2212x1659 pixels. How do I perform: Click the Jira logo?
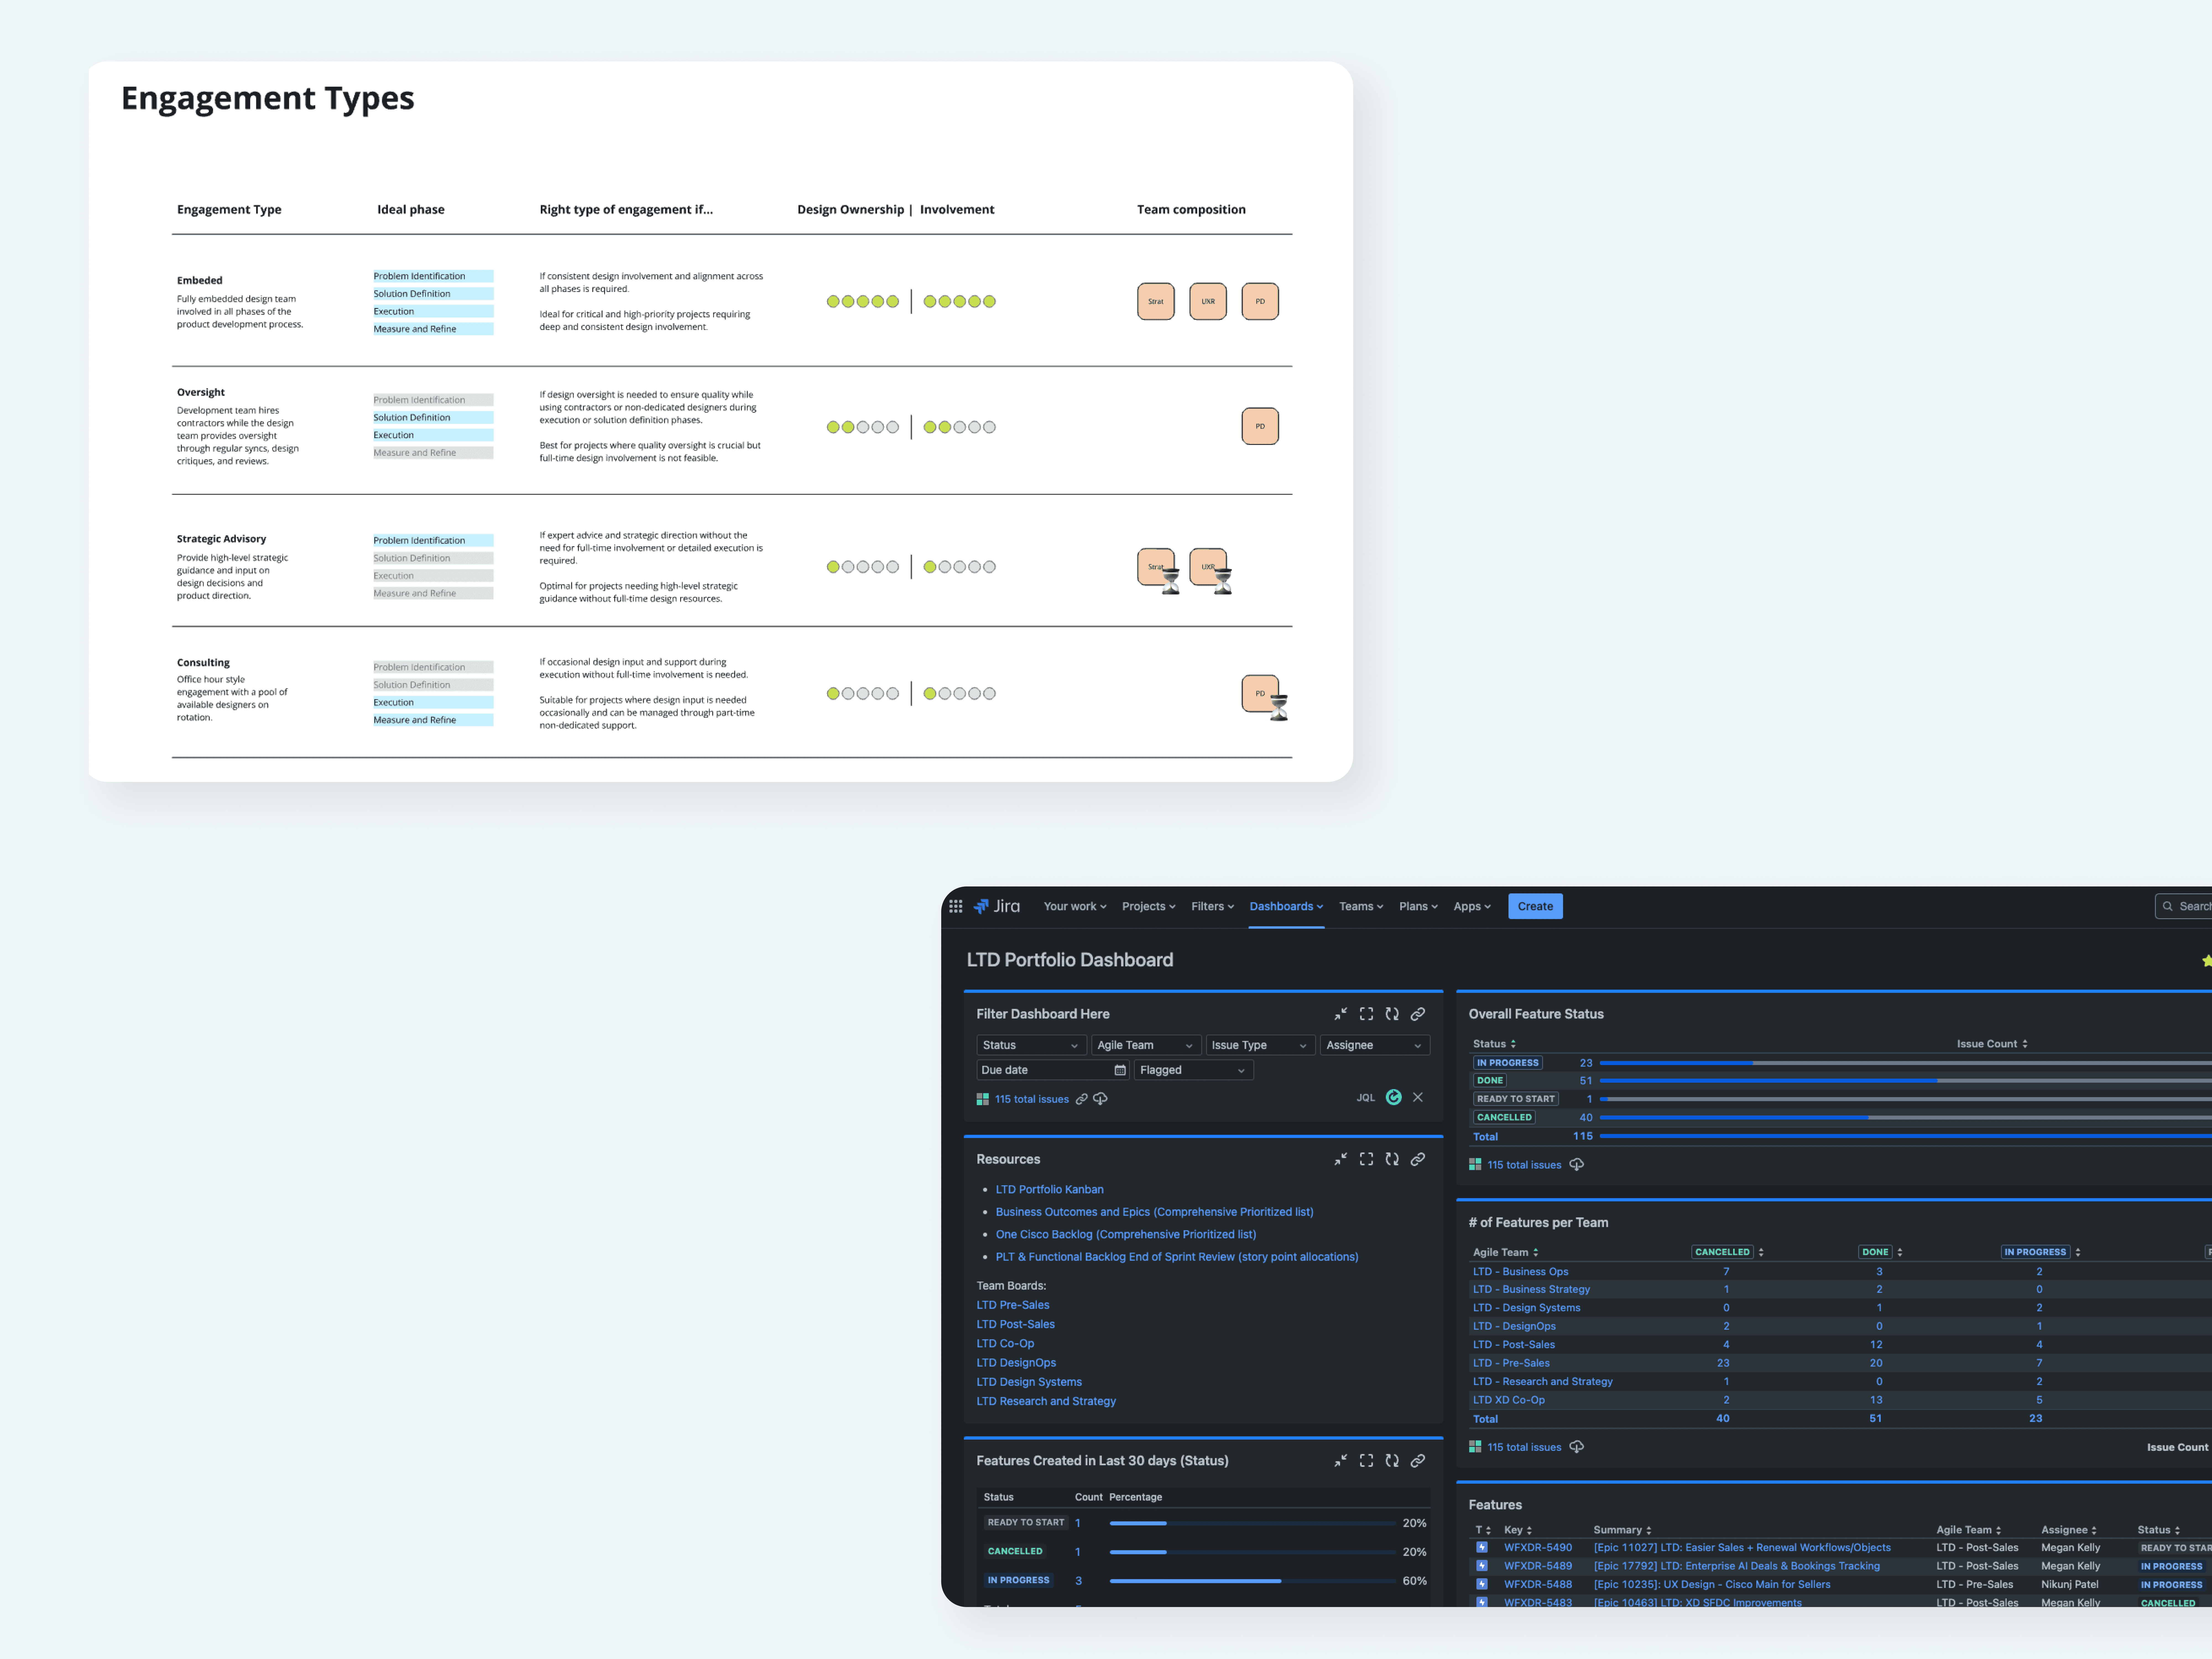pyautogui.click(x=997, y=906)
